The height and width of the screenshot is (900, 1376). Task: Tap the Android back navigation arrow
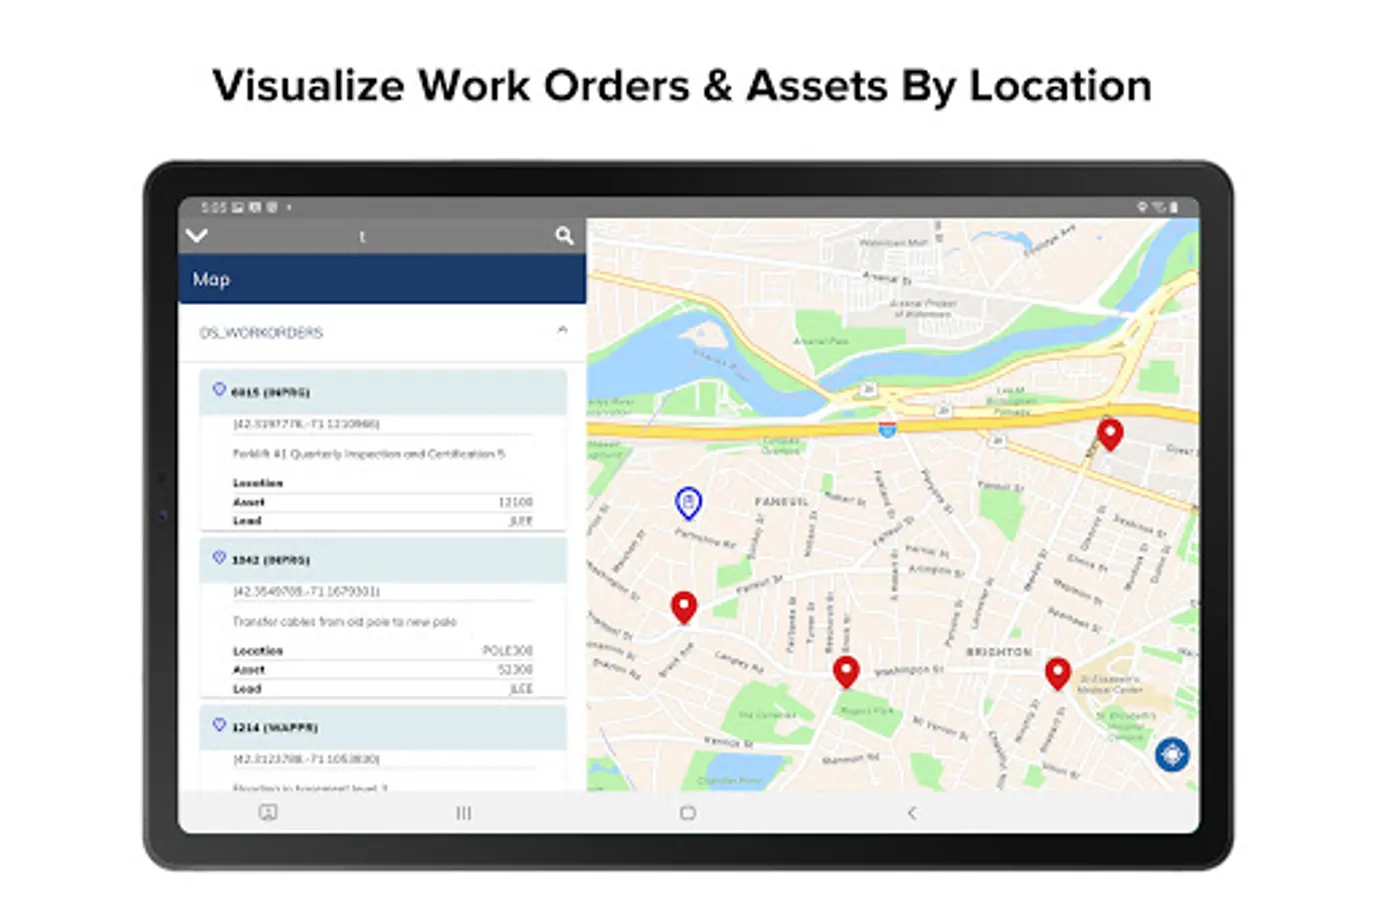[911, 813]
